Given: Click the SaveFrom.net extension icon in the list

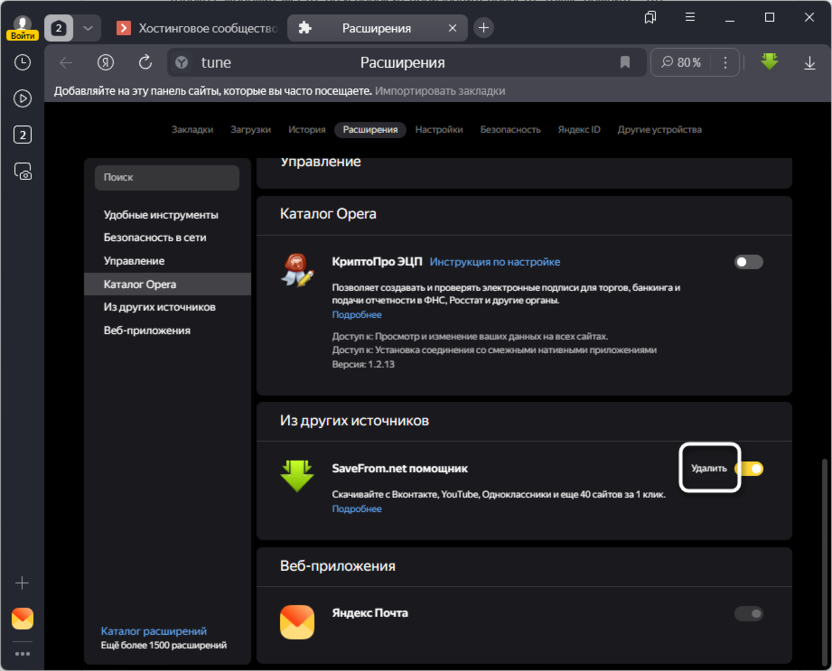Looking at the screenshot, I should [x=297, y=476].
